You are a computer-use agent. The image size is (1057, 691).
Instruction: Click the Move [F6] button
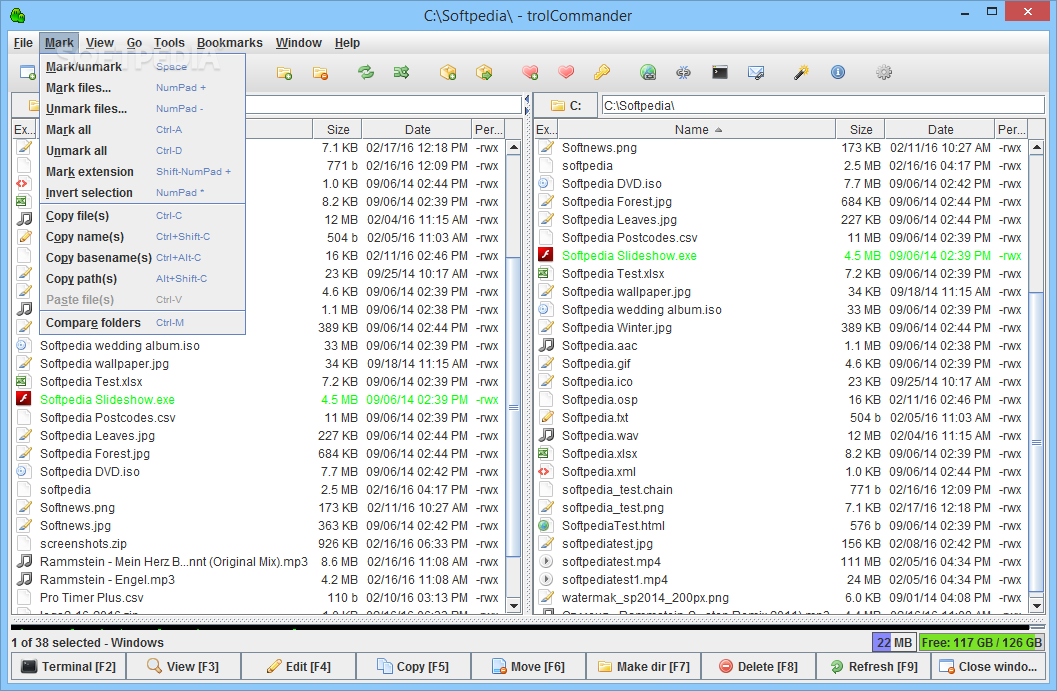(x=528, y=666)
